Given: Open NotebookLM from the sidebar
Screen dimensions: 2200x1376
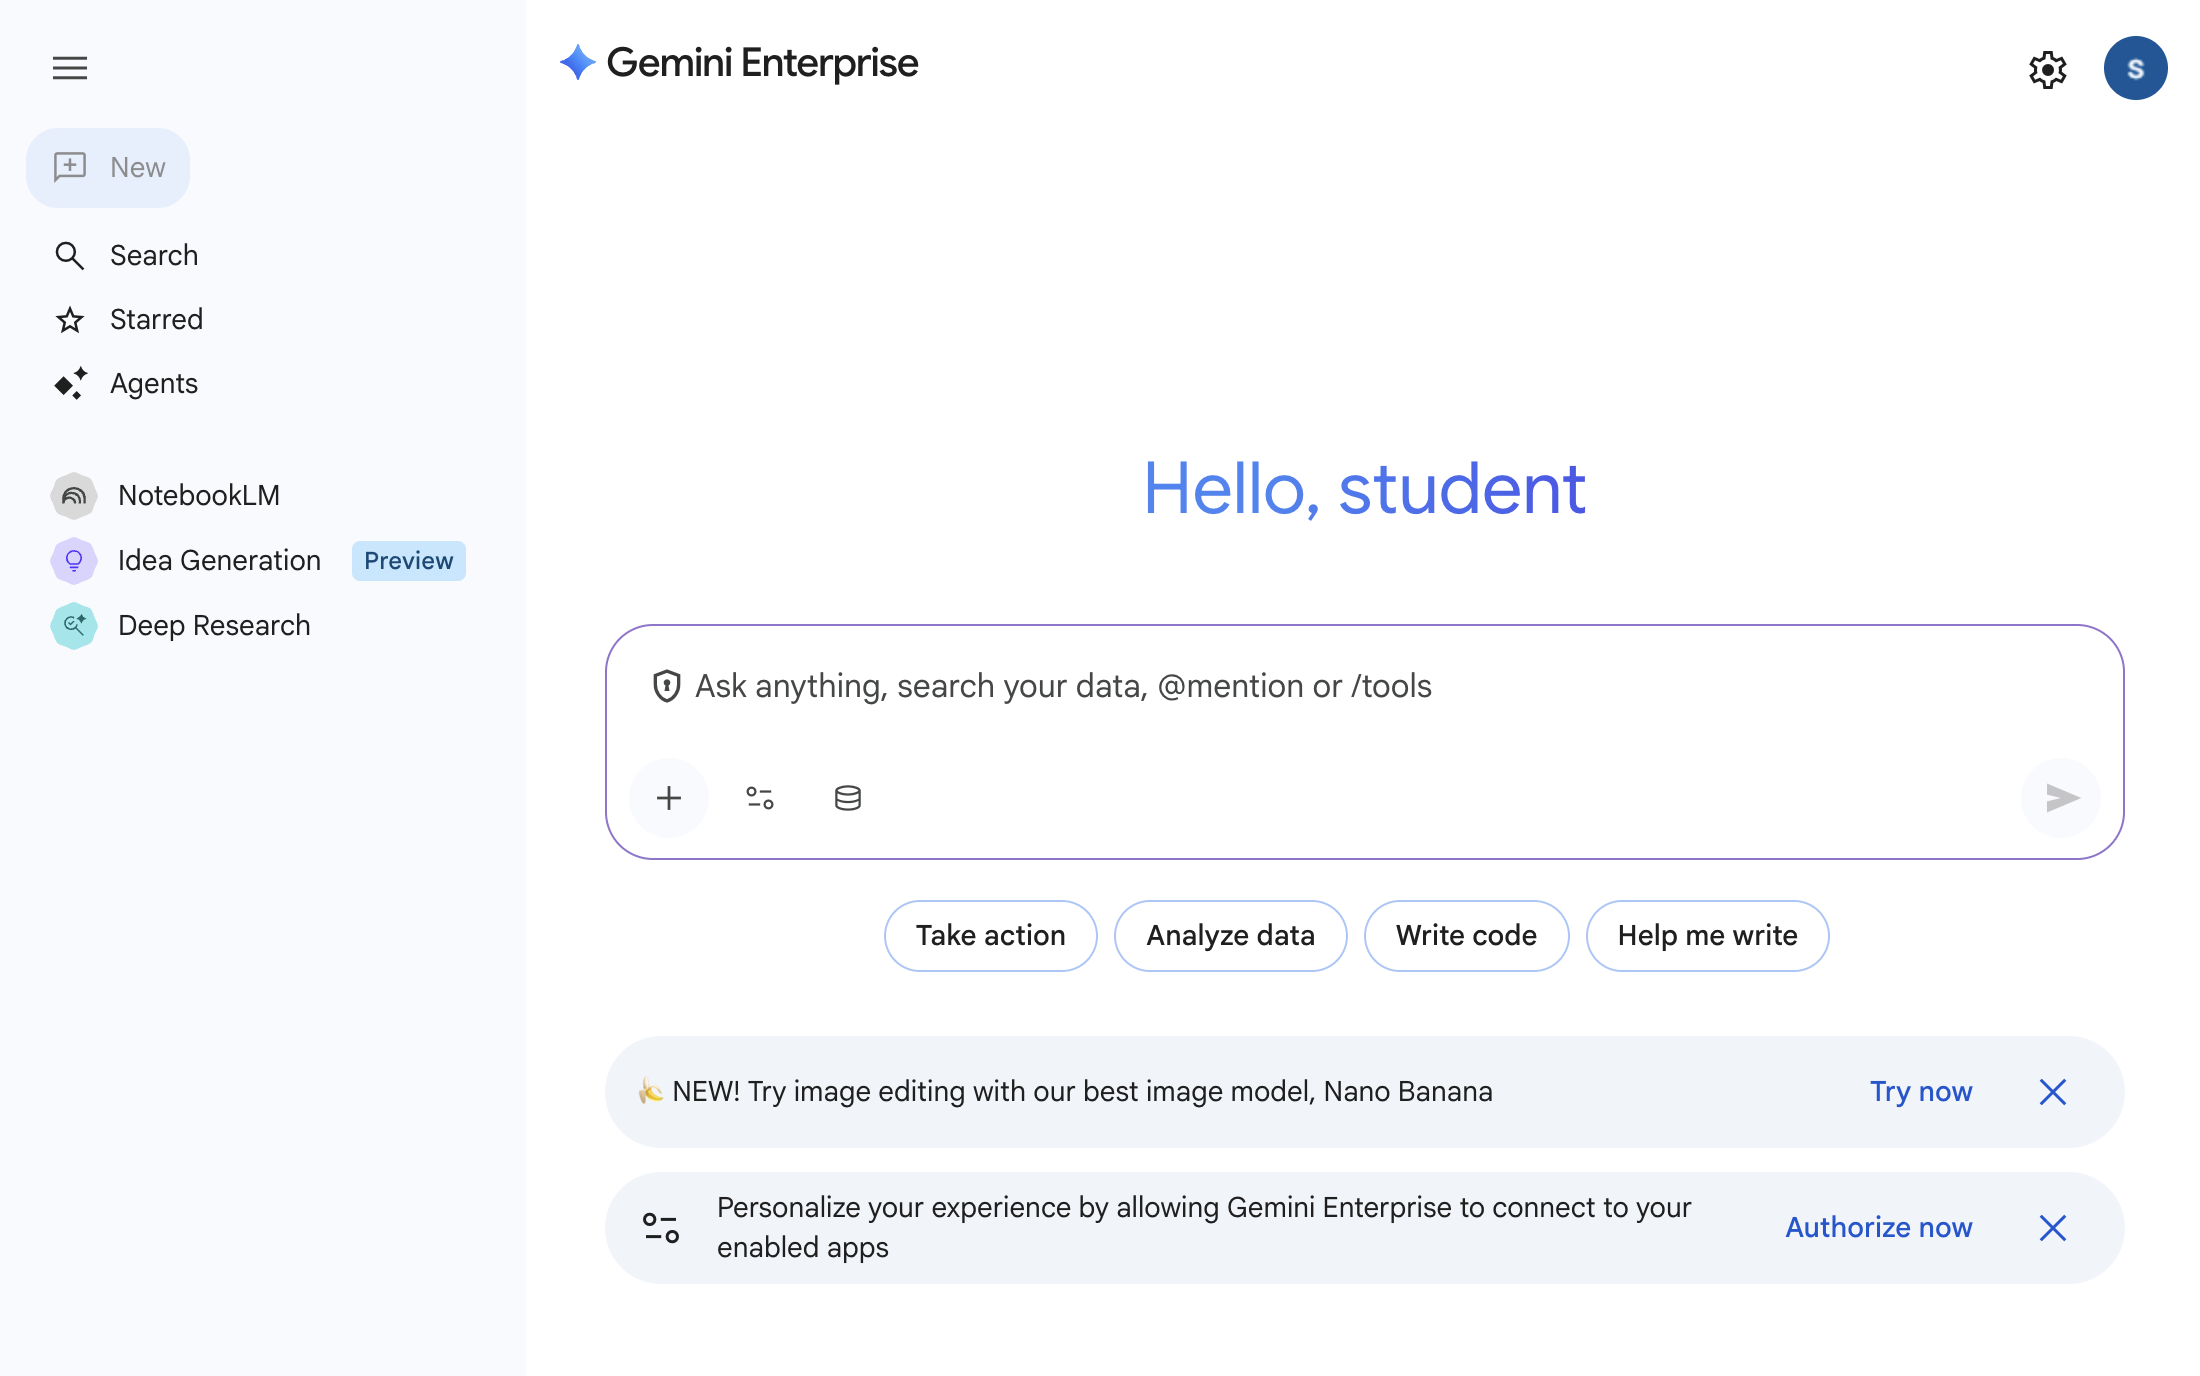Looking at the screenshot, I should (199, 495).
